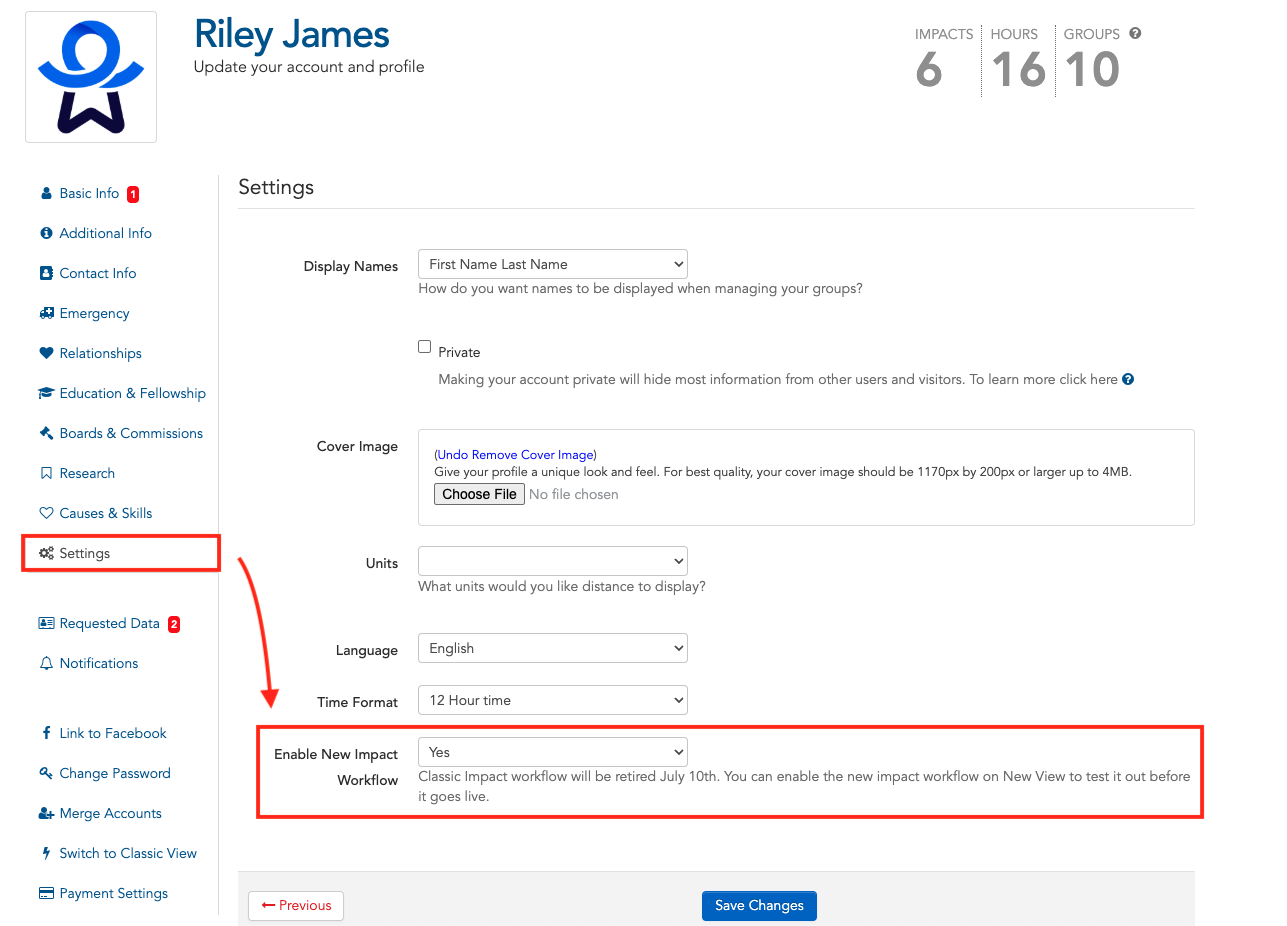Open the Requested Data link

110,623
